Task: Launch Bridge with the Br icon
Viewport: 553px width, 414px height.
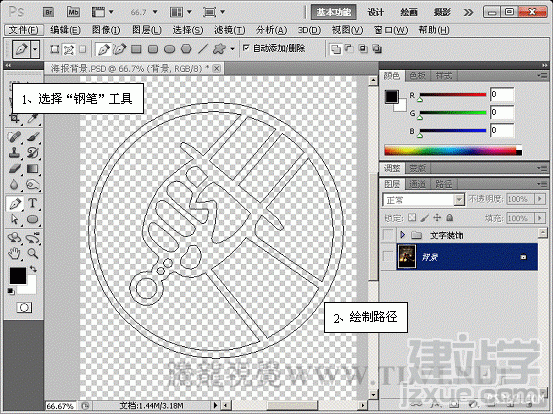Action: click(48, 12)
